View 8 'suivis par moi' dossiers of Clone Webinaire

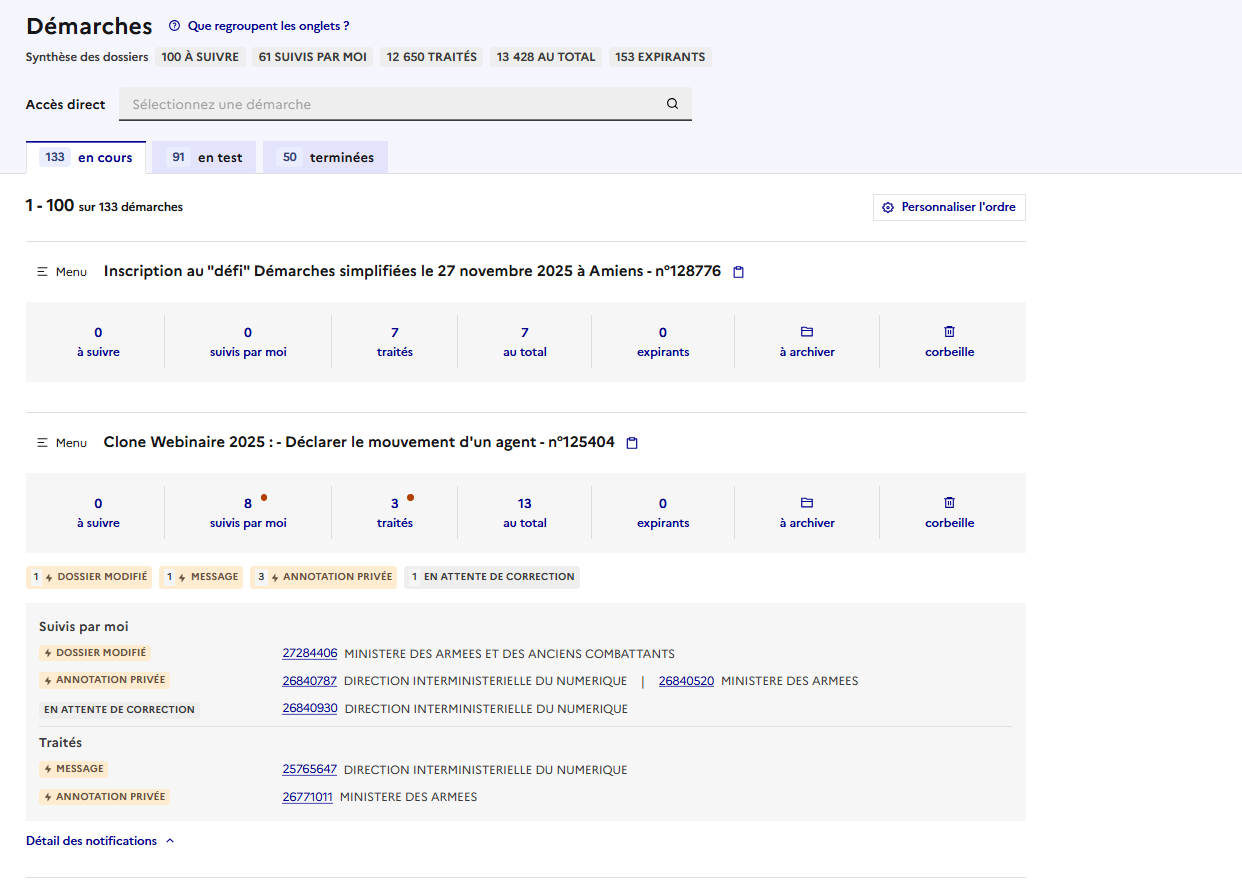click(248, 513)
